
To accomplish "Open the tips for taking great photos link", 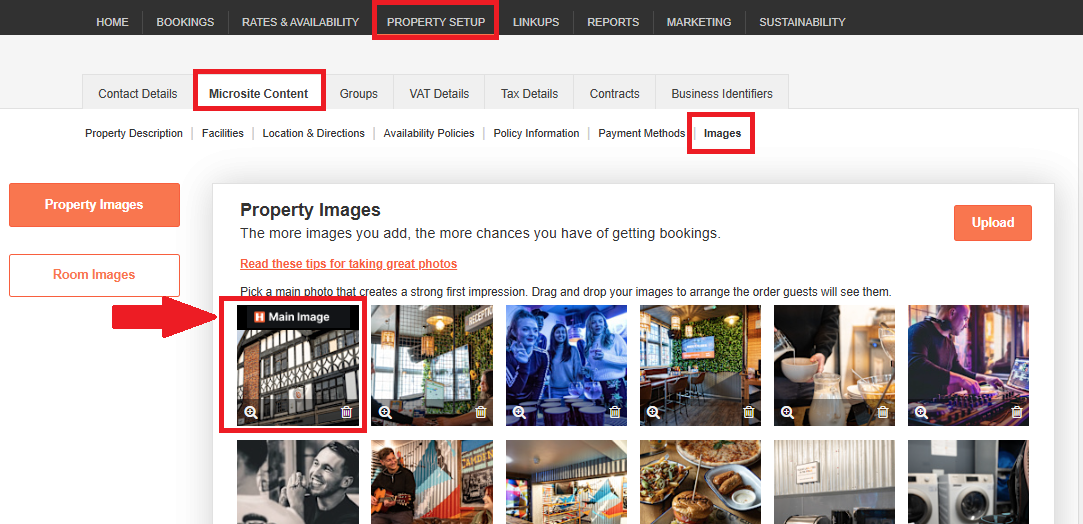I will pos(348,264).
